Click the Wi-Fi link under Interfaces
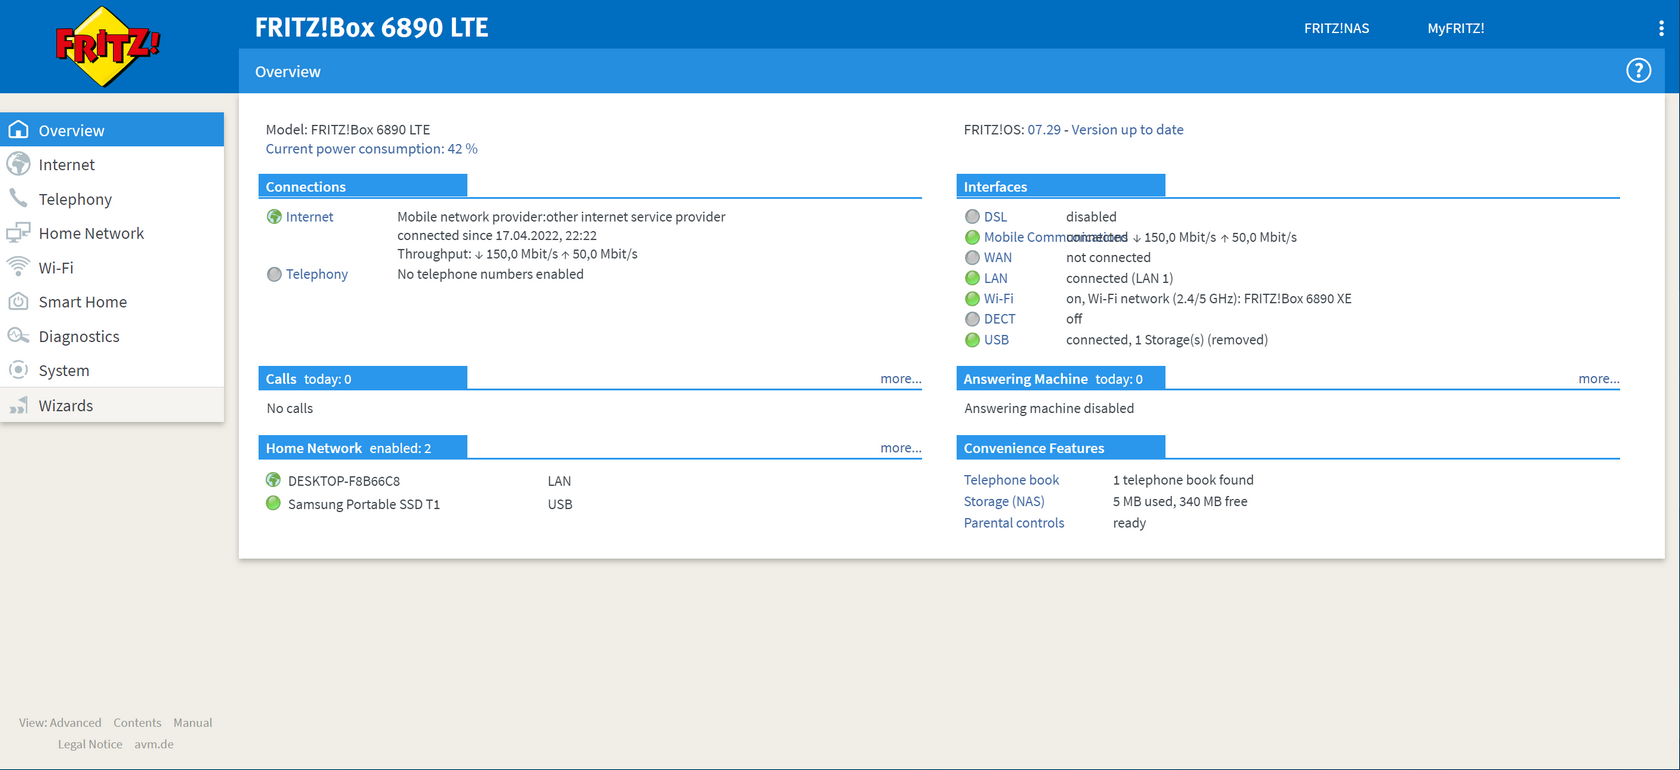Screen dimensions: 1680x770 pyautogui.click(x=998, y=299)
